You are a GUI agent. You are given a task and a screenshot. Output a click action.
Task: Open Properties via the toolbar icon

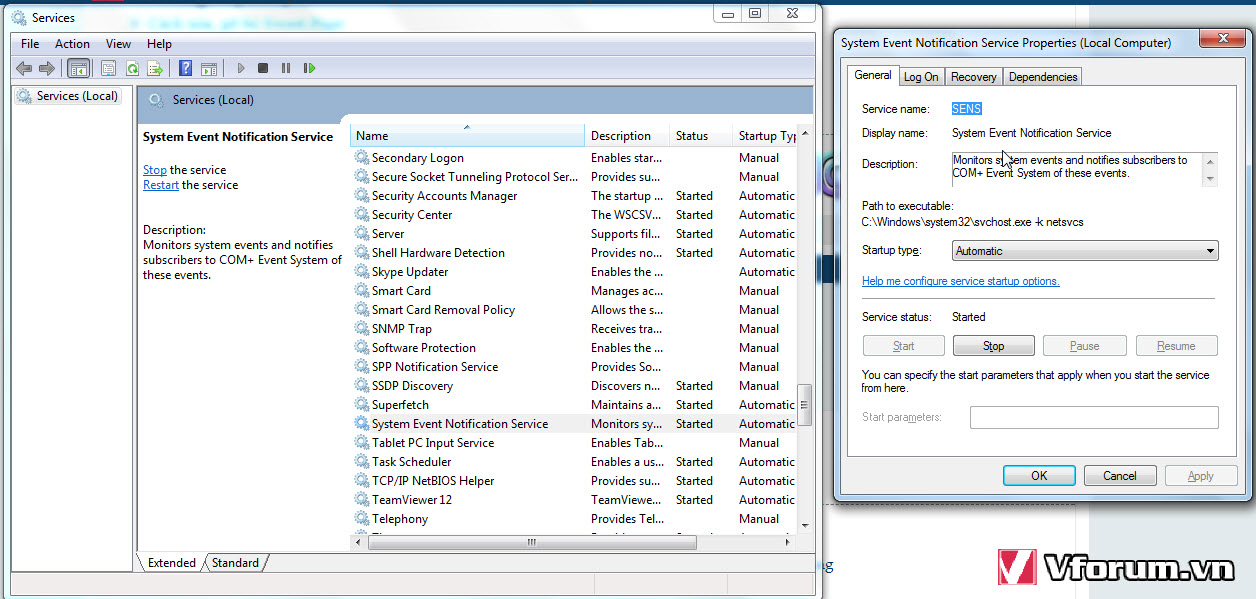point(107,68)
